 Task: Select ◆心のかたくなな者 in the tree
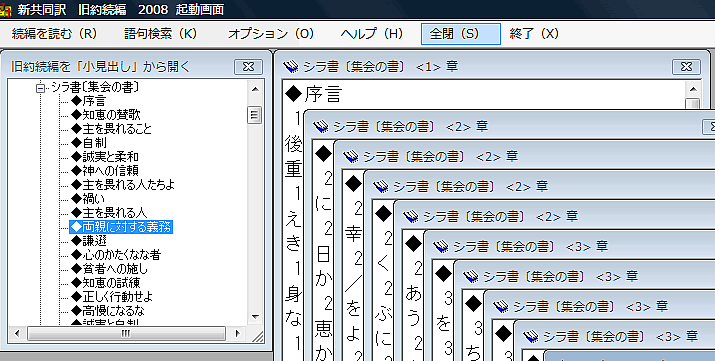coord(116,255)
